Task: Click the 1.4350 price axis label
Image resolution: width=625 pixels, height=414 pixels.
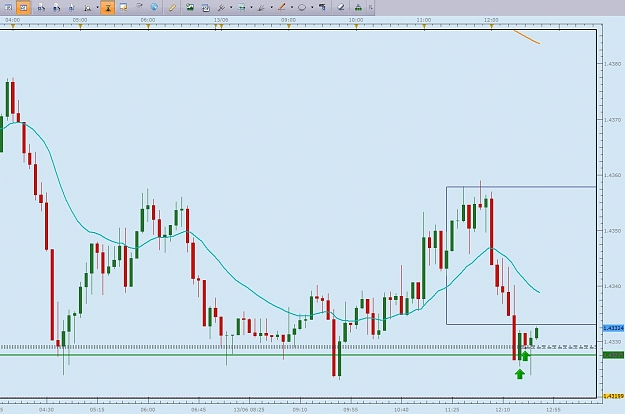Action: 612,231
